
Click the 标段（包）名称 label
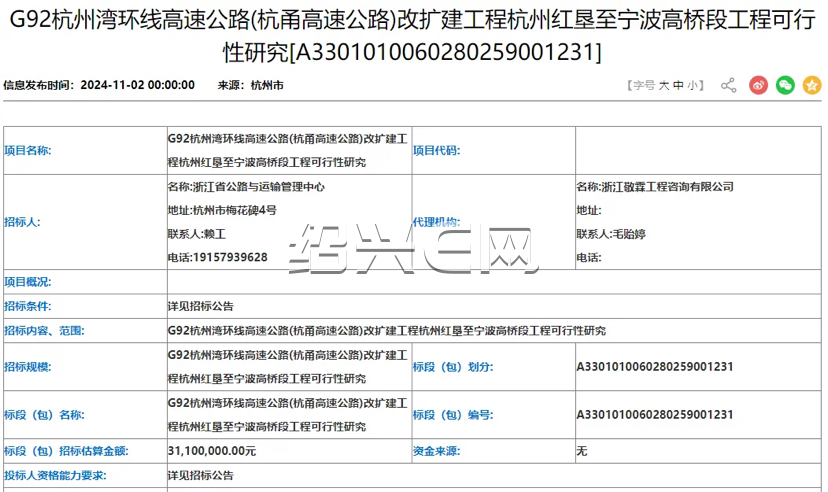click(x=44, y=415)
